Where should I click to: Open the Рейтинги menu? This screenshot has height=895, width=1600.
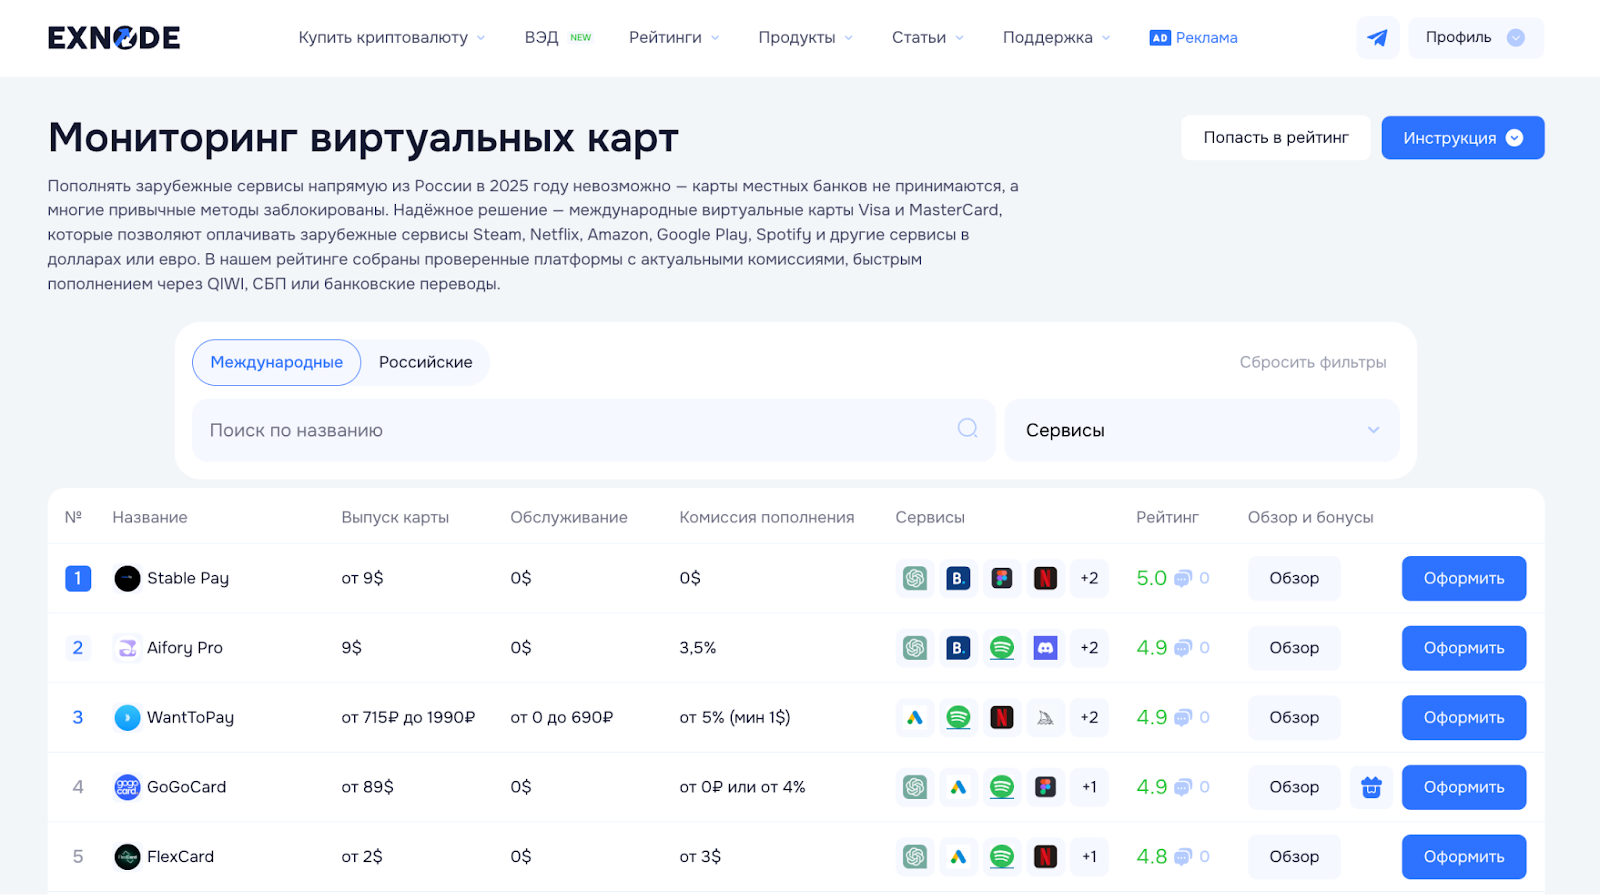[673, 38]
